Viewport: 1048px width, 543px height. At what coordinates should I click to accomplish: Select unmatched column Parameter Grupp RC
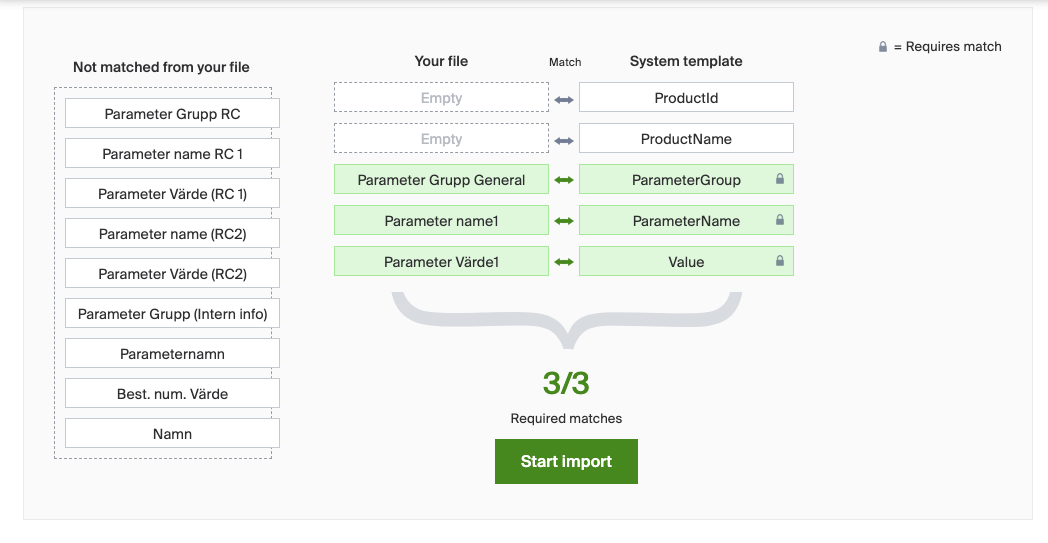(172, 114)
